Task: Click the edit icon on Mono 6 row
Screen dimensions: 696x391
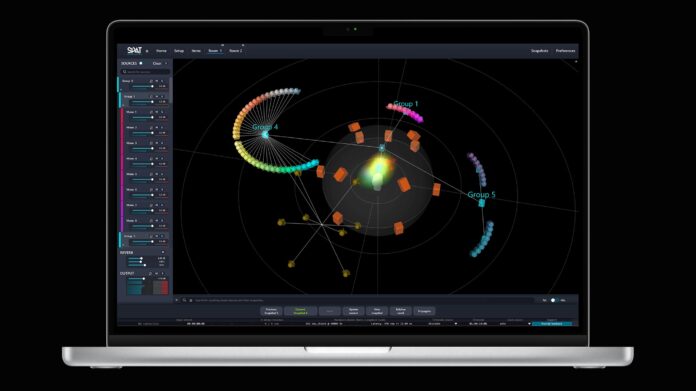Action: click(151, 190)
